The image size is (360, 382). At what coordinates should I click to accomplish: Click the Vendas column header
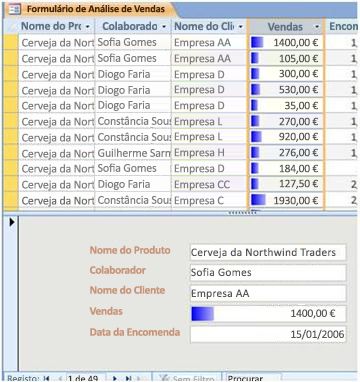point(286,27)
